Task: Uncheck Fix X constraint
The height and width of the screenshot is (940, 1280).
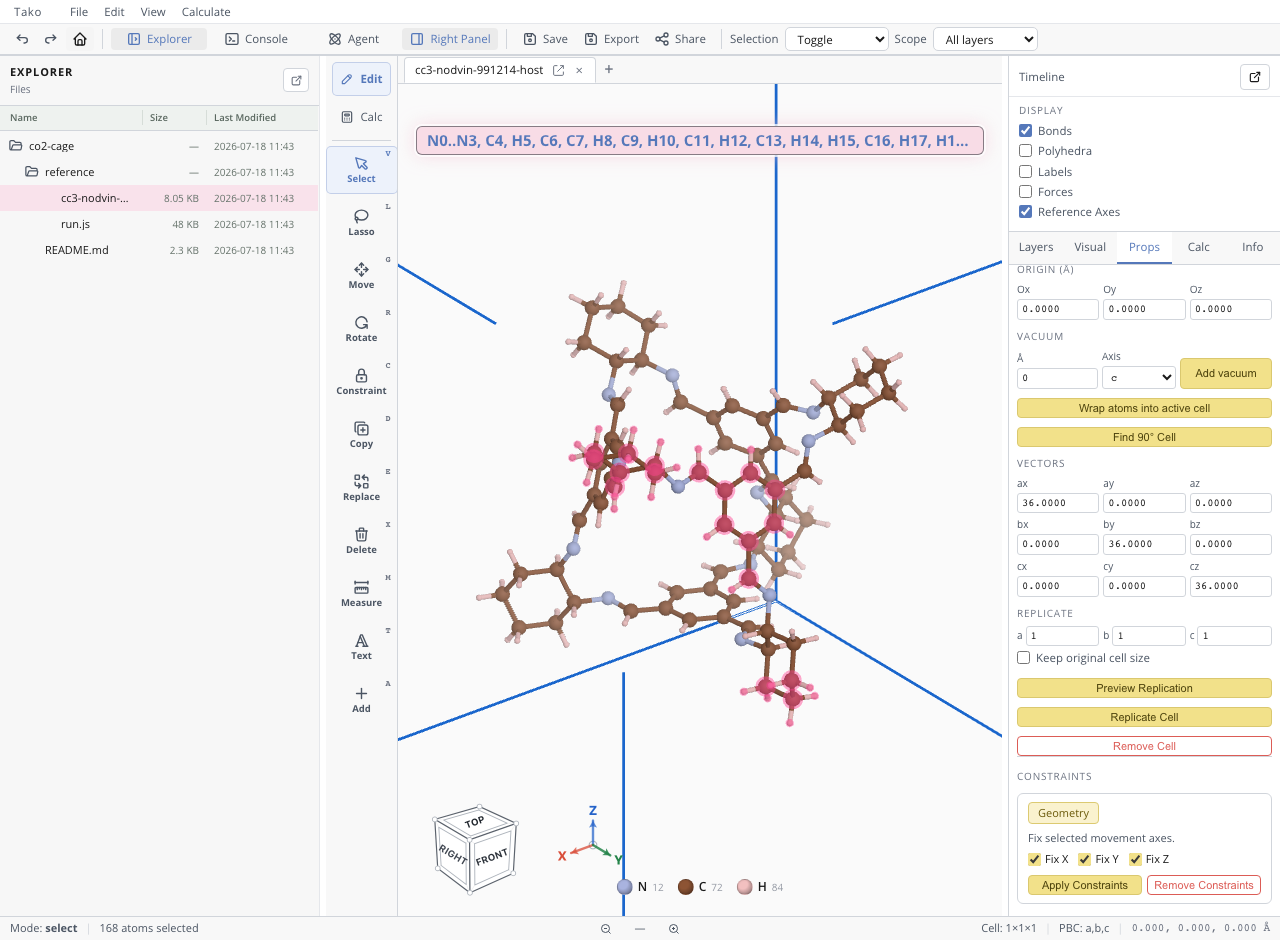Action: pyautogui.click(x=1035, y=859)
